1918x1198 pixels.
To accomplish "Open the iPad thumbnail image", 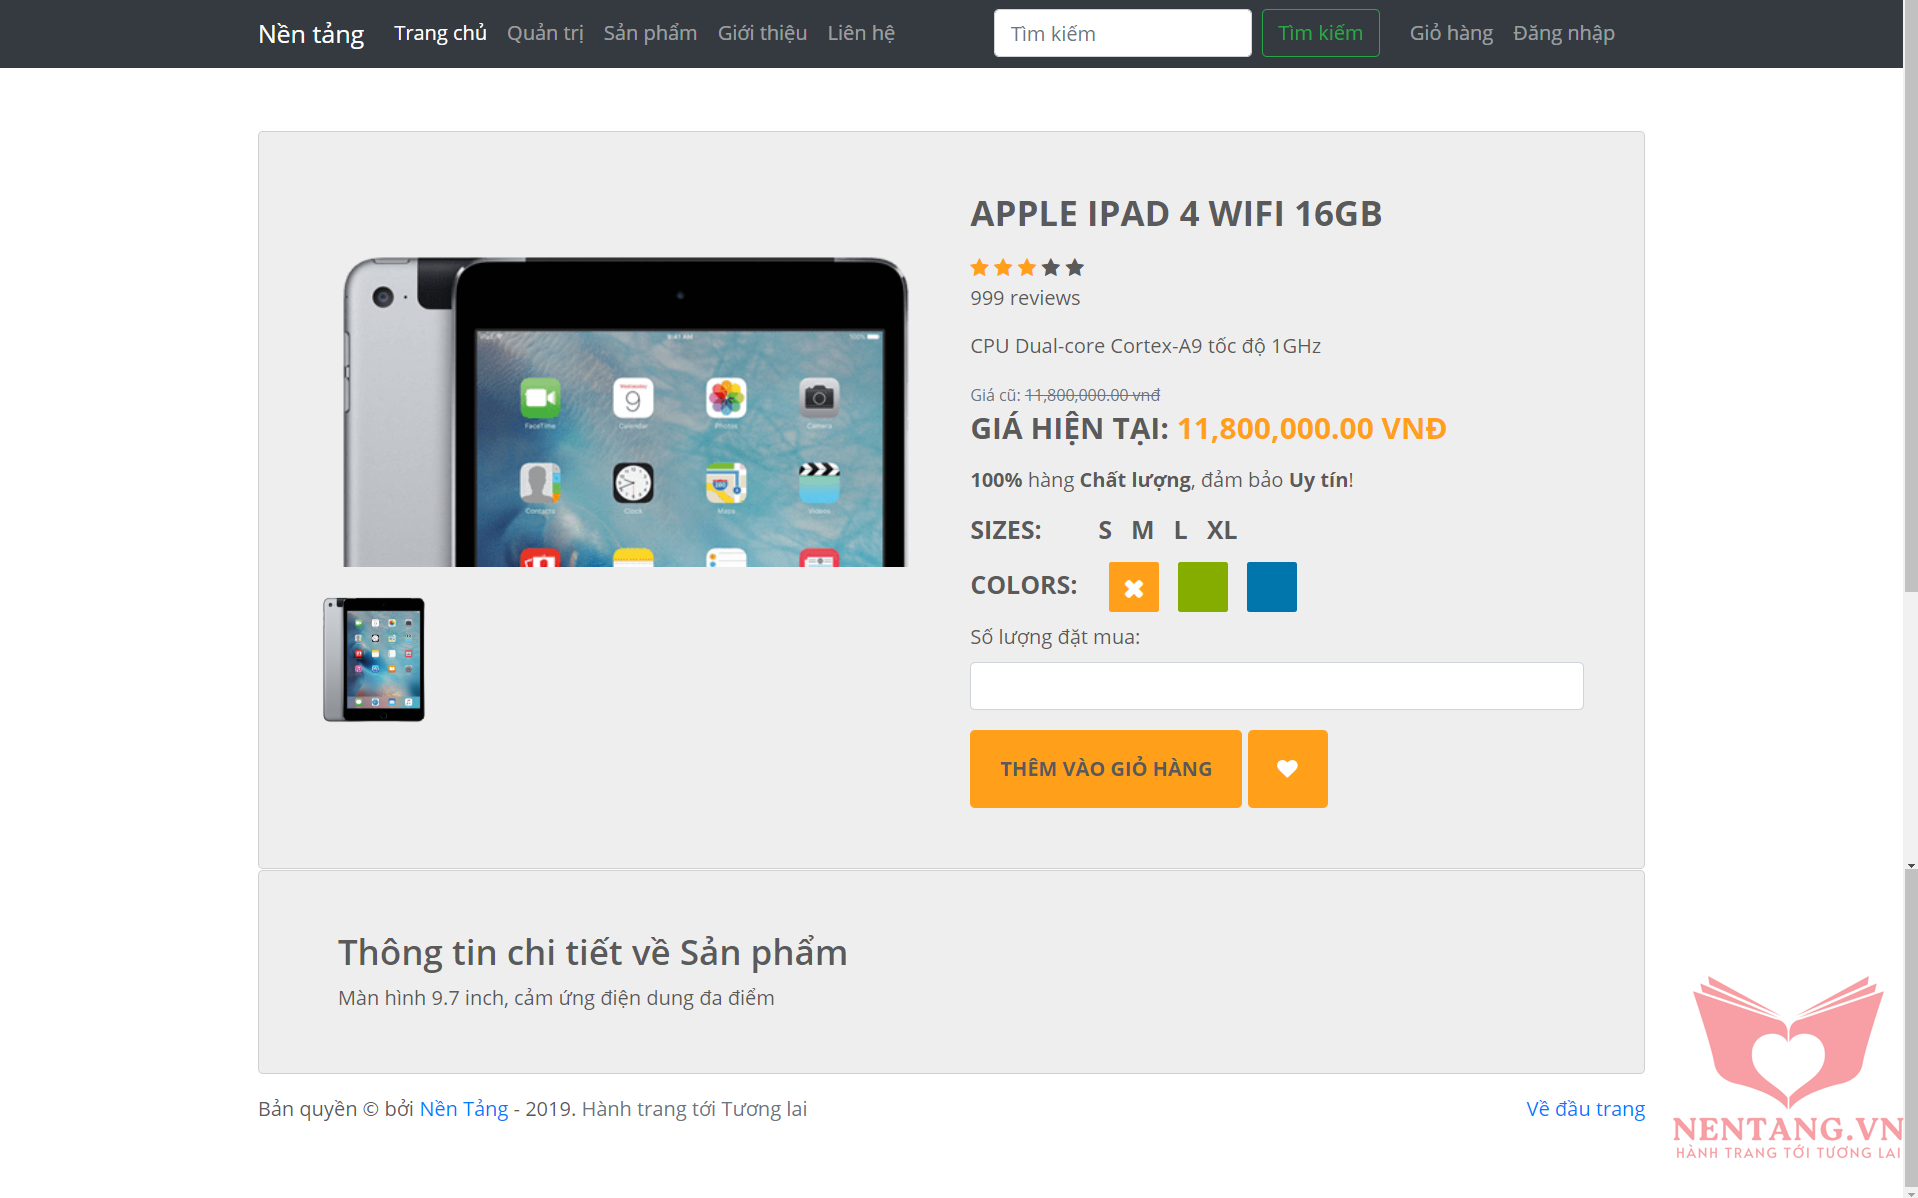I will (x=374, y=659).
